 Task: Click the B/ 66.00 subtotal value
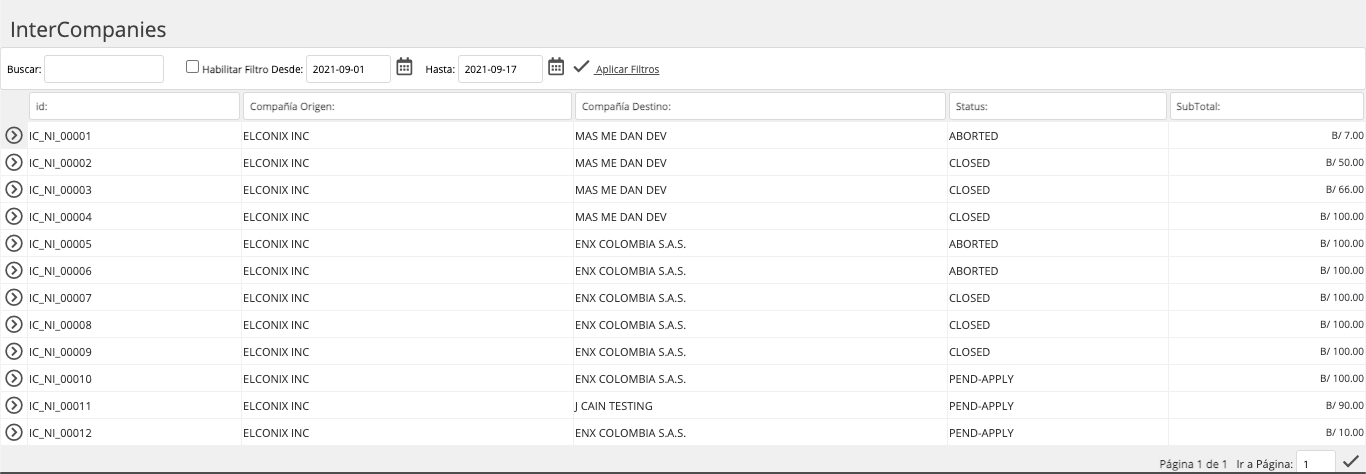(x=1344, y=189)
